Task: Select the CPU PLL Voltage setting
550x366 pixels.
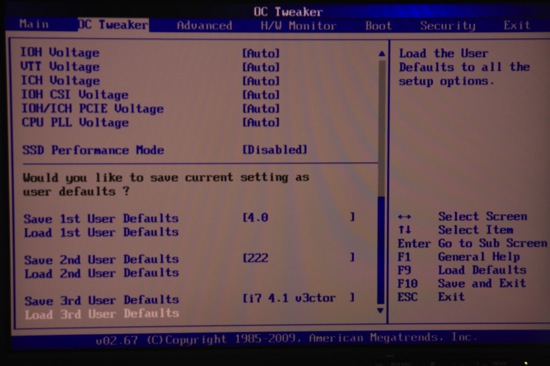Action: click(75, 122)
